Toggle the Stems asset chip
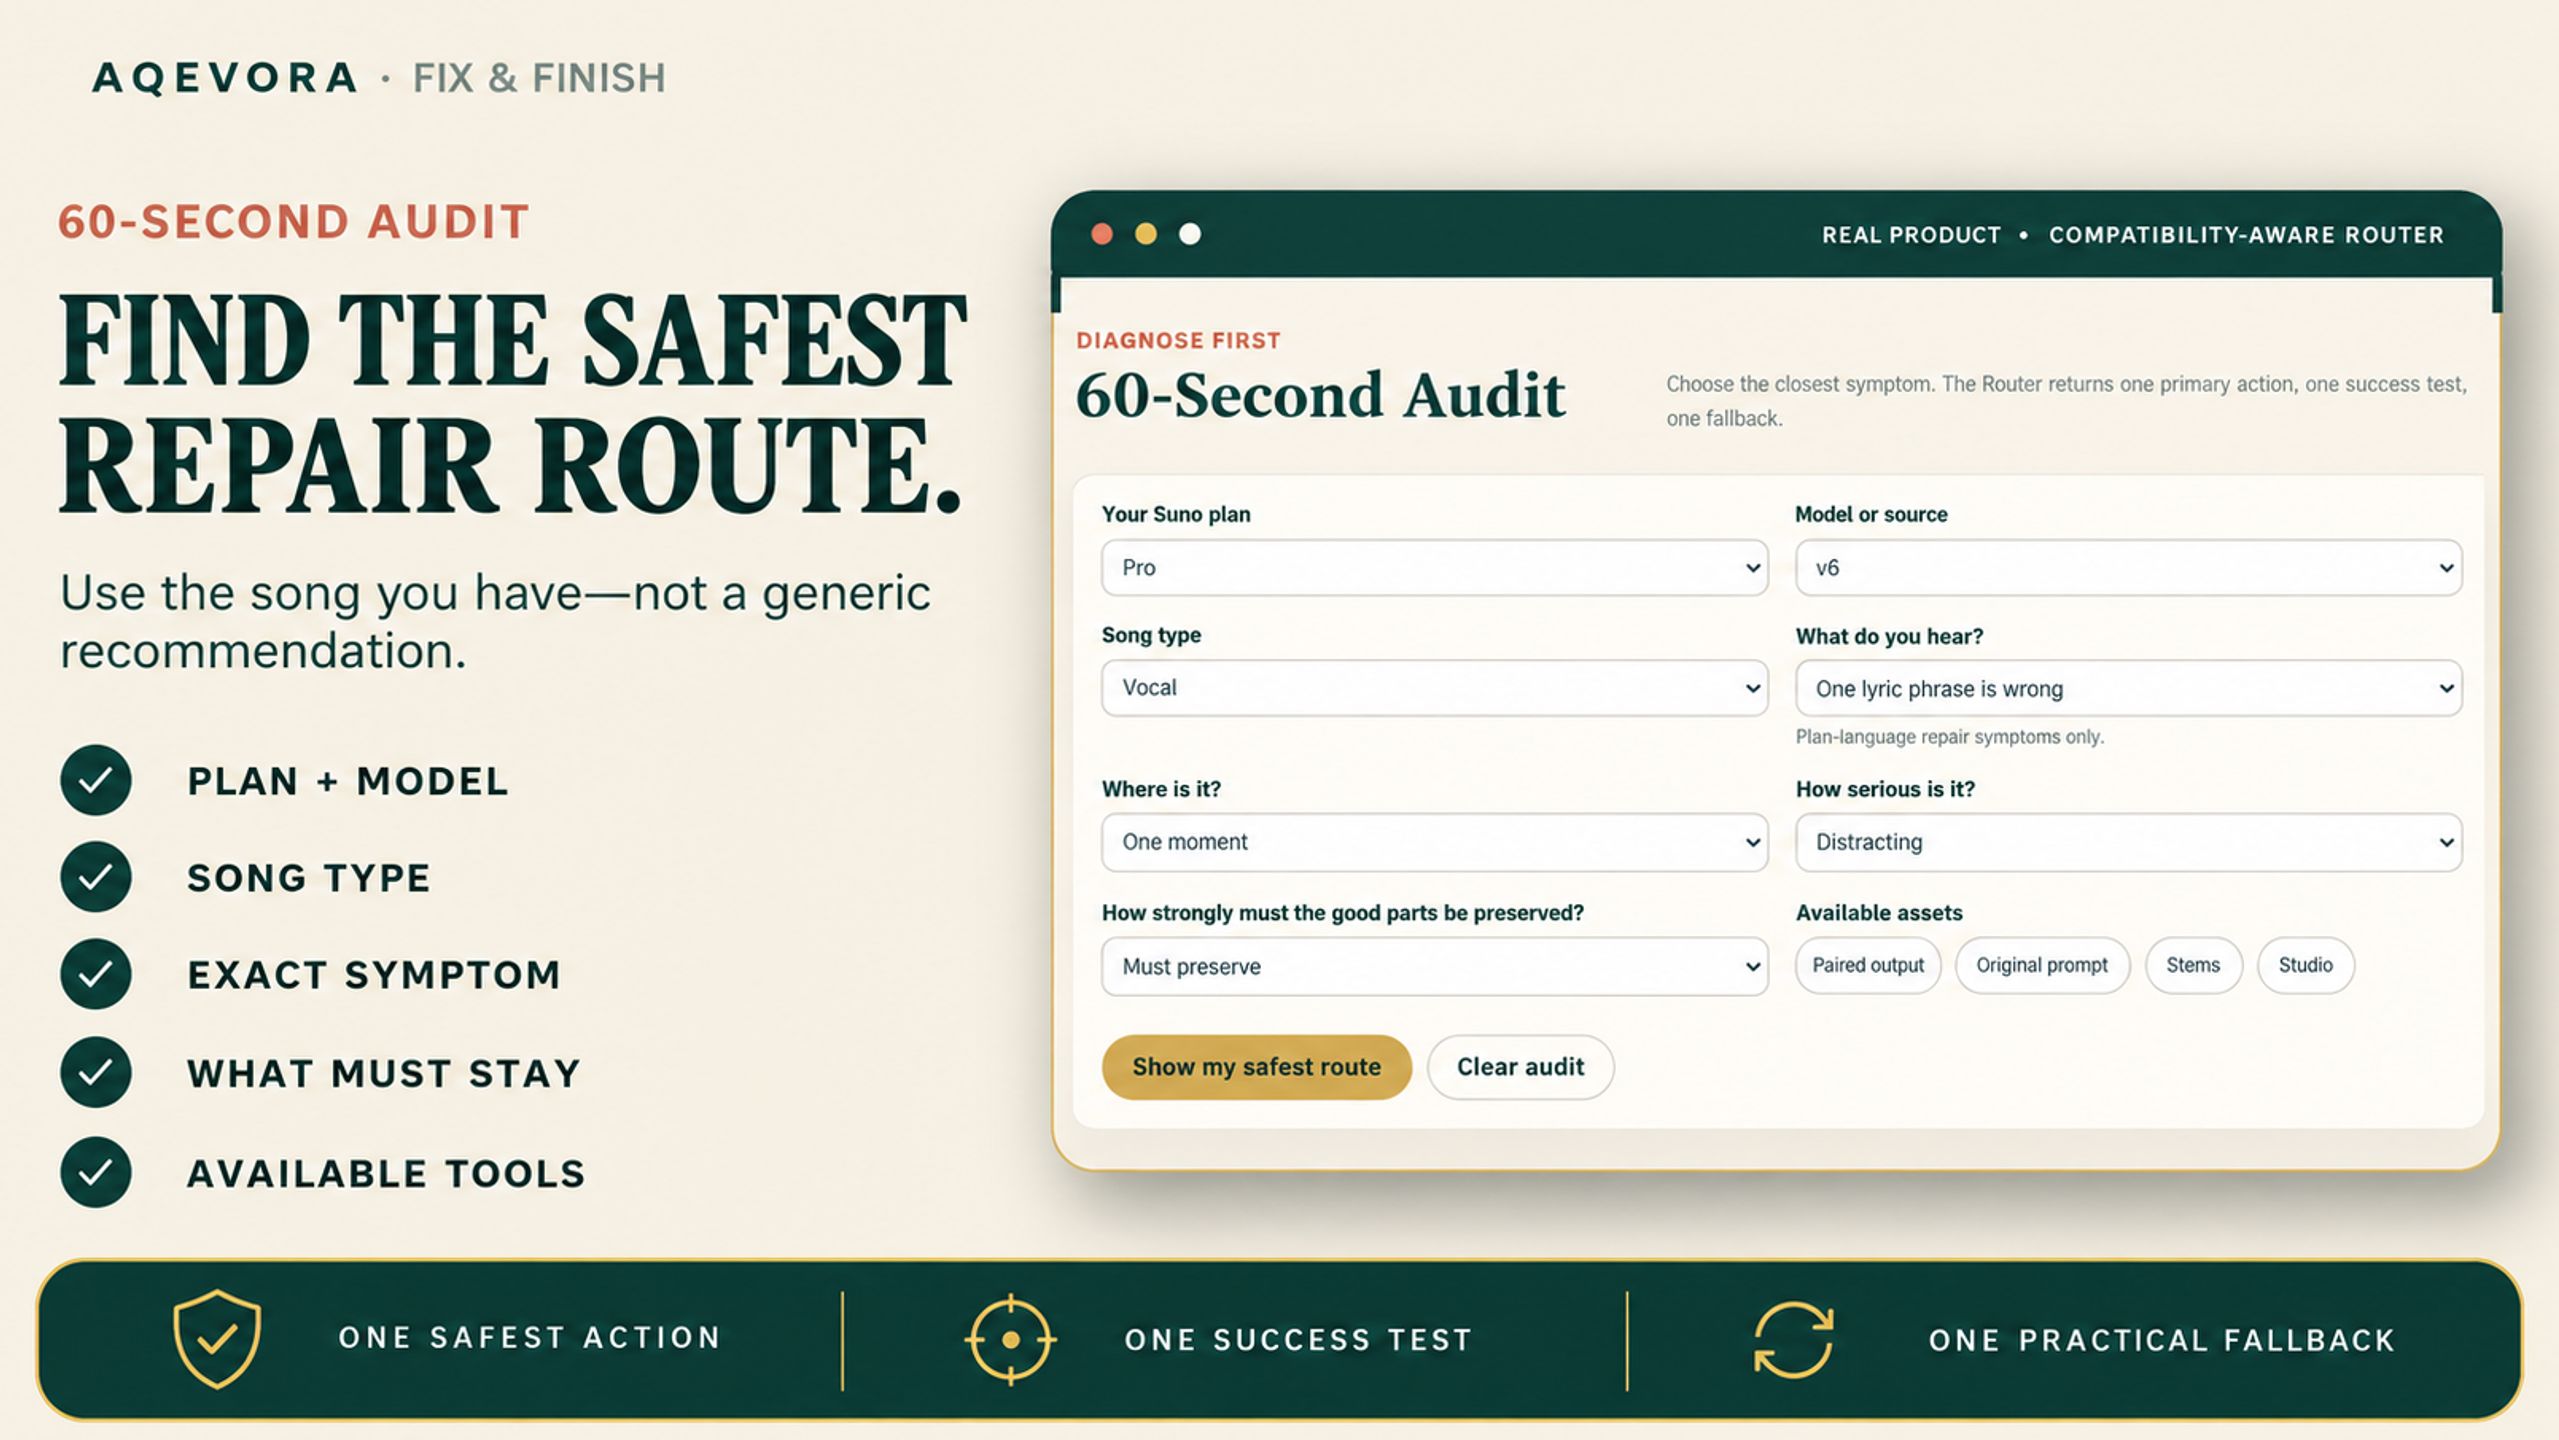Image resolution: width=2559 pixels, height=1440 pixels. pos(2193,965)
